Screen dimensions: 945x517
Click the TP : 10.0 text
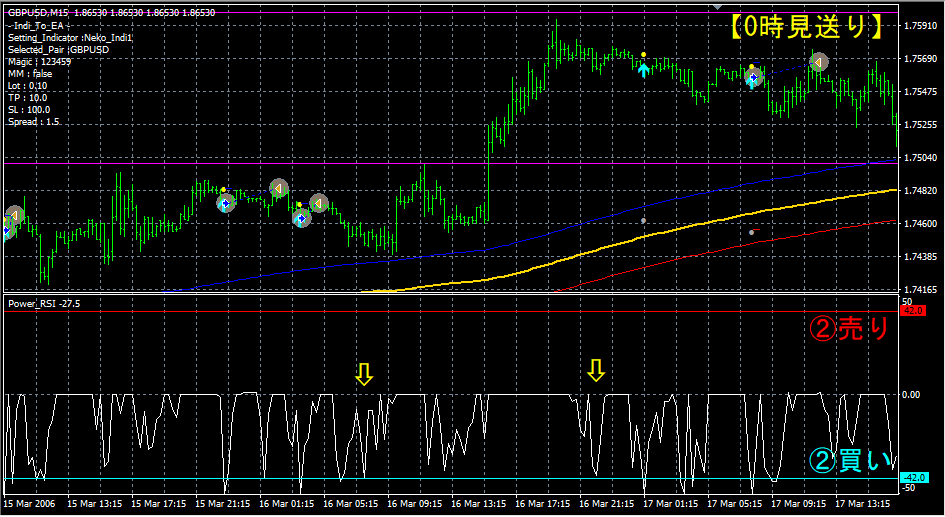pos(28,98)
